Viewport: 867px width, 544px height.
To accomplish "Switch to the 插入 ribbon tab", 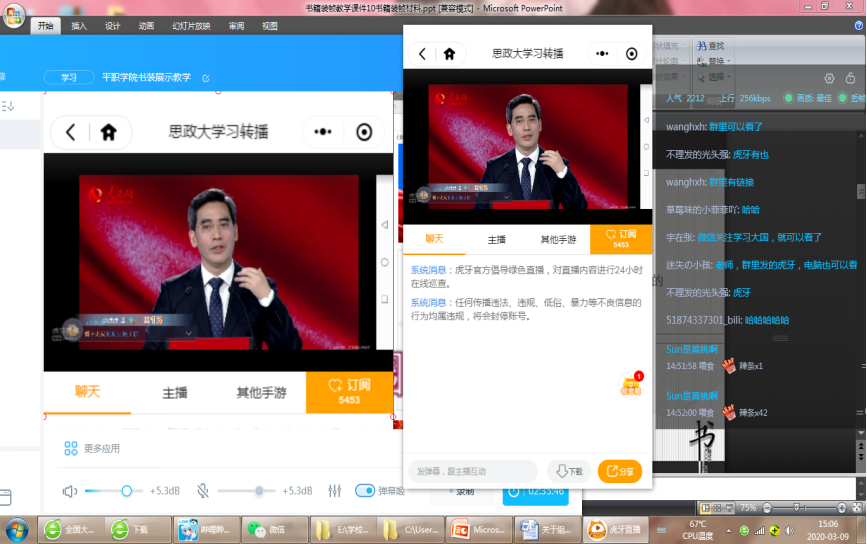I will click(x=79, y=26).
